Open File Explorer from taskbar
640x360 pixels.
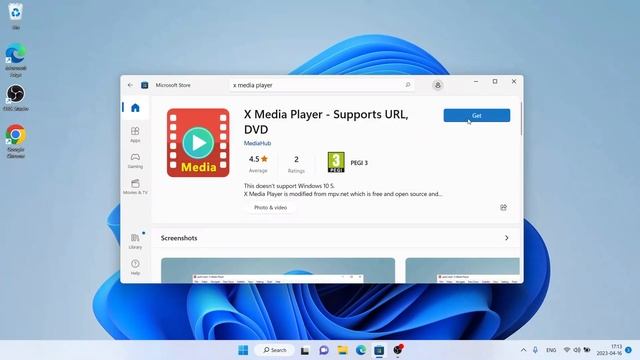click(x=342, y=350)
